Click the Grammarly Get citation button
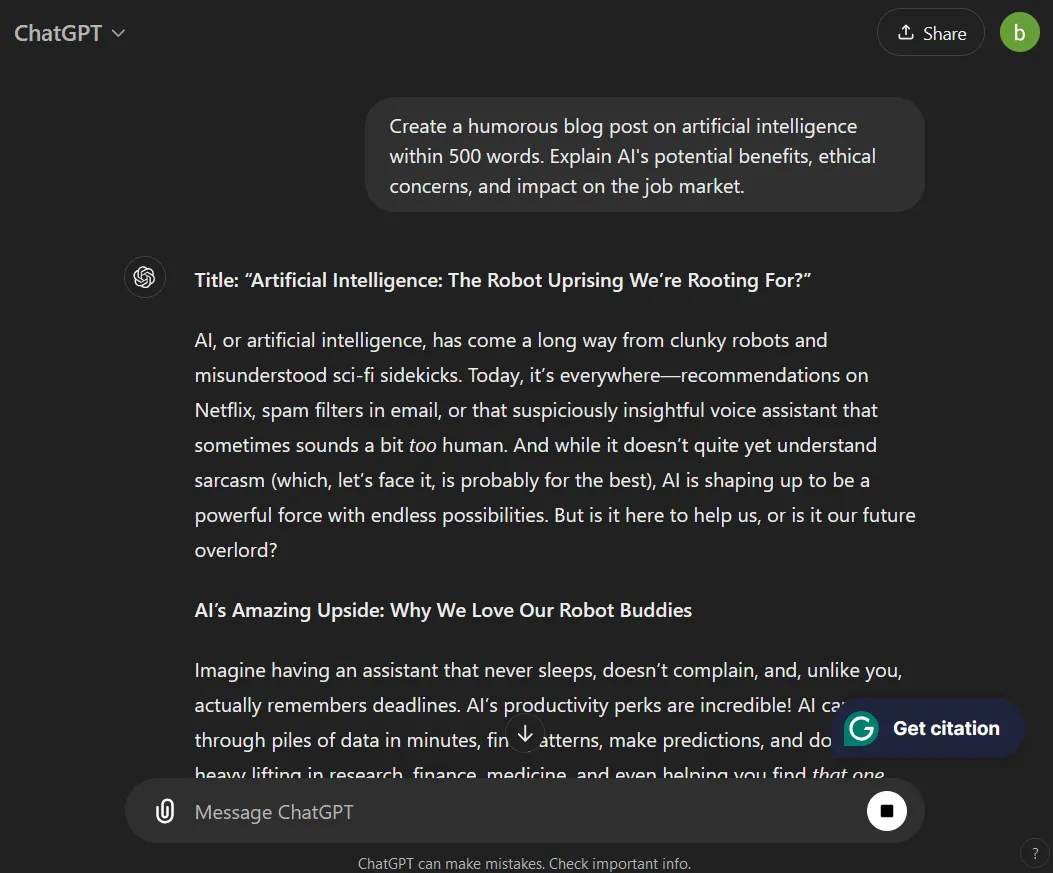Viewport: 1053px width, 873px height. tap(927, 728)
